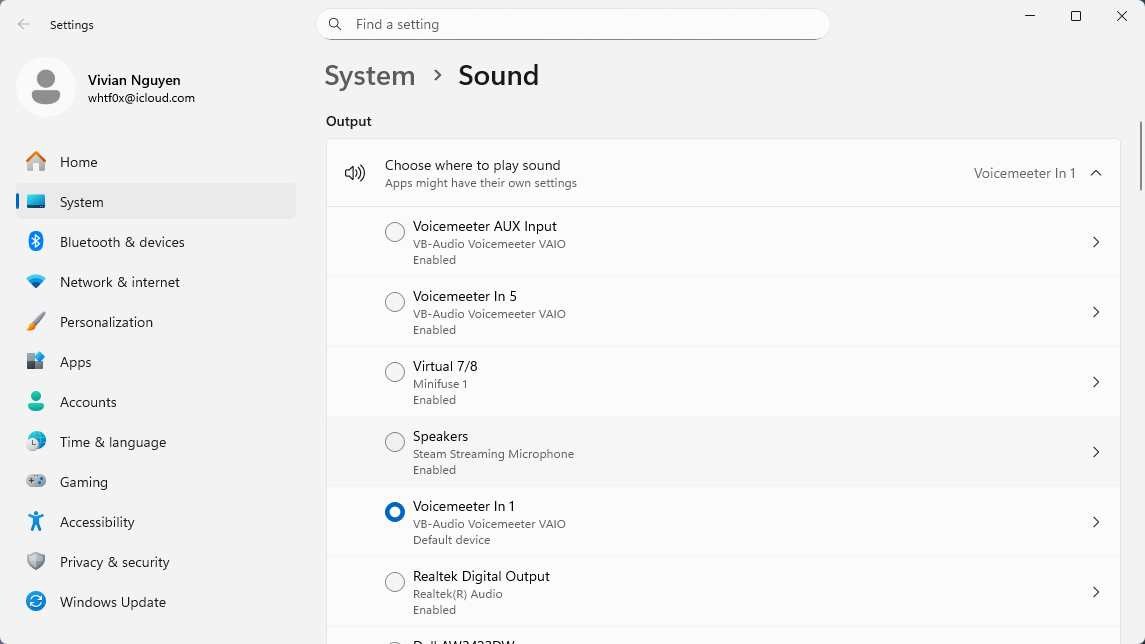This screenshot has width=1145, height=644.
Task: Open Network & internet settings icon
Action: 36,282
